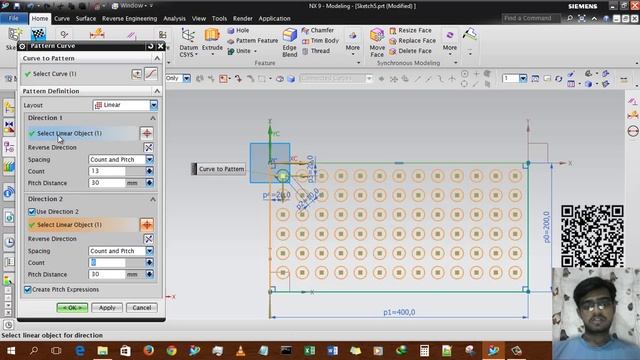Collapse the Direction 2 group

[x=153, y=199]
